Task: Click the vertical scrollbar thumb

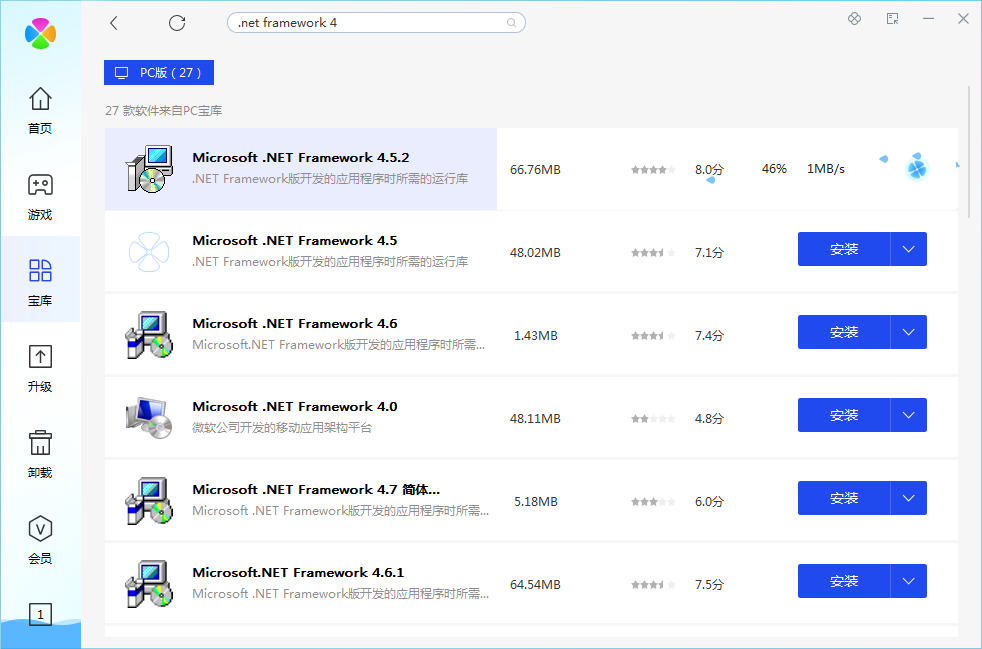Action: (969, 150)
